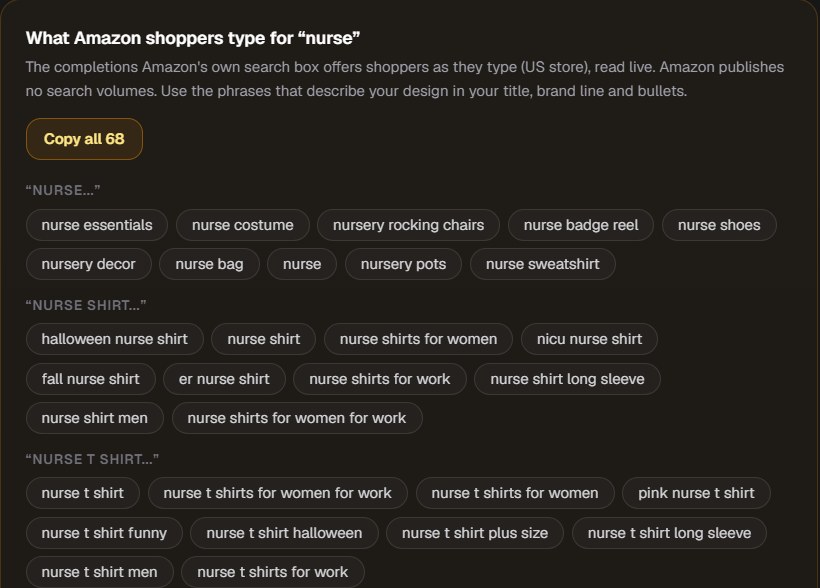Click the halloween nurse shirt chip

point(115,339)
